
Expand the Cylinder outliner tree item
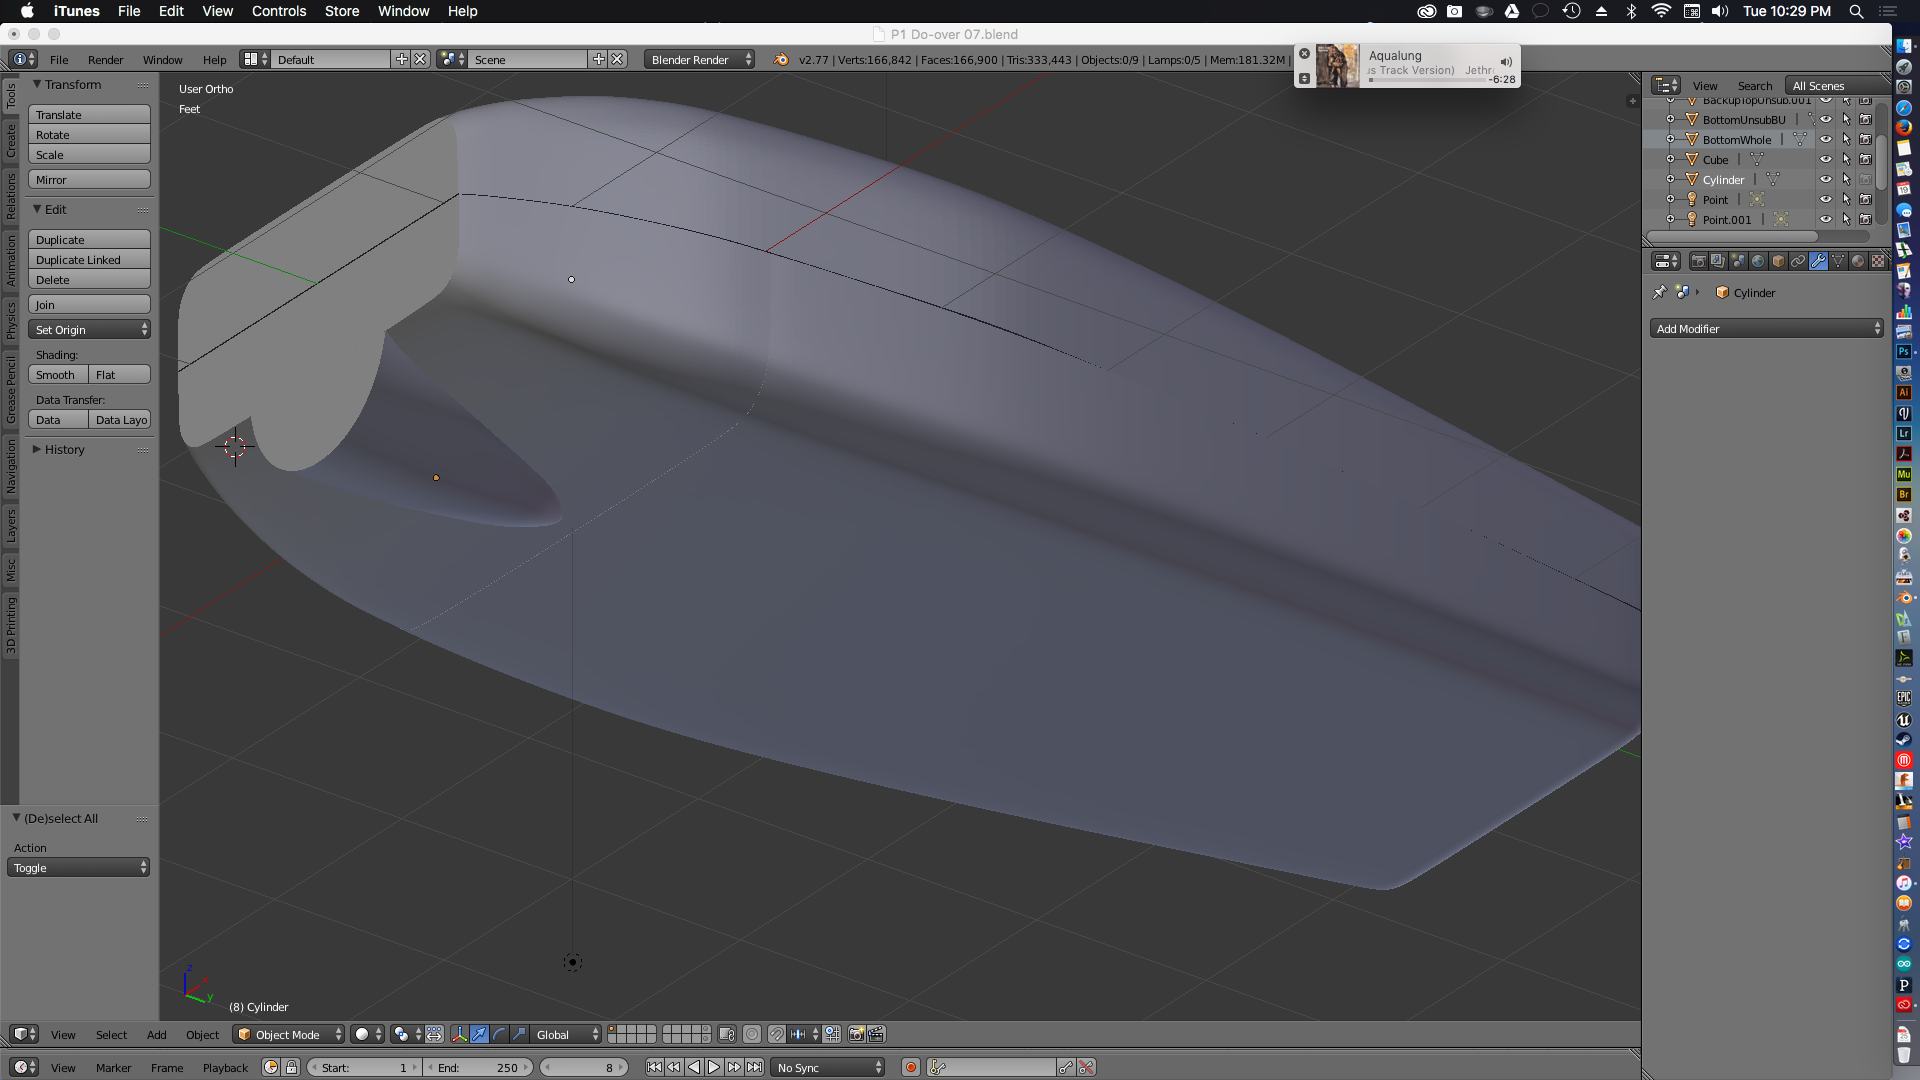1670,179
